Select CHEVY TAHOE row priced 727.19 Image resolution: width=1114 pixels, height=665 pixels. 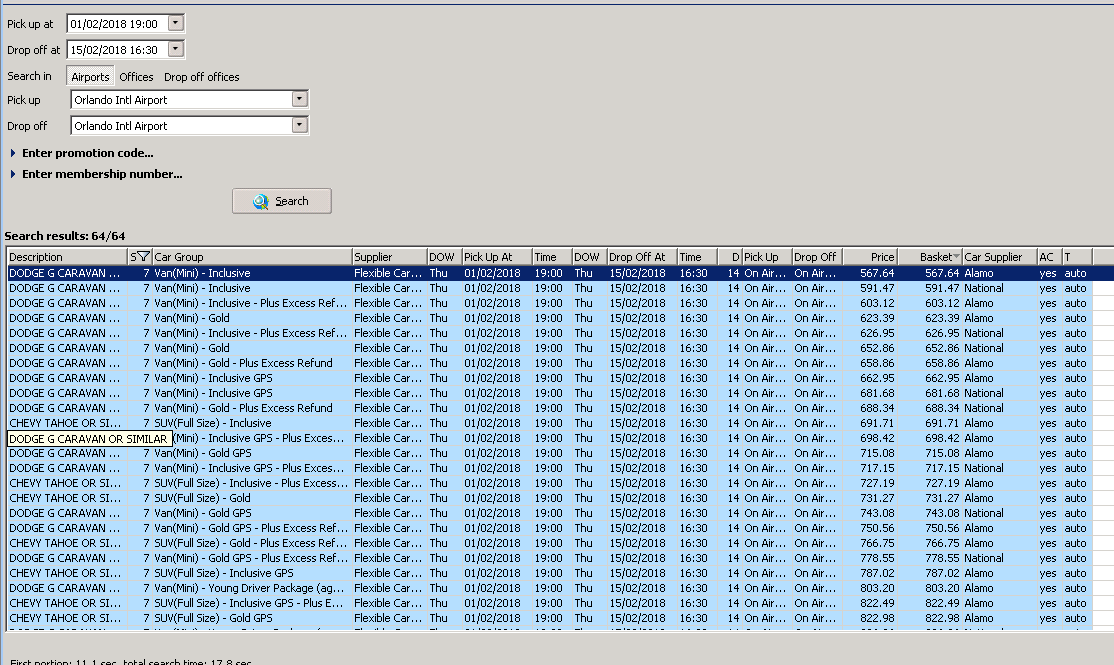(x=550, y=482)
